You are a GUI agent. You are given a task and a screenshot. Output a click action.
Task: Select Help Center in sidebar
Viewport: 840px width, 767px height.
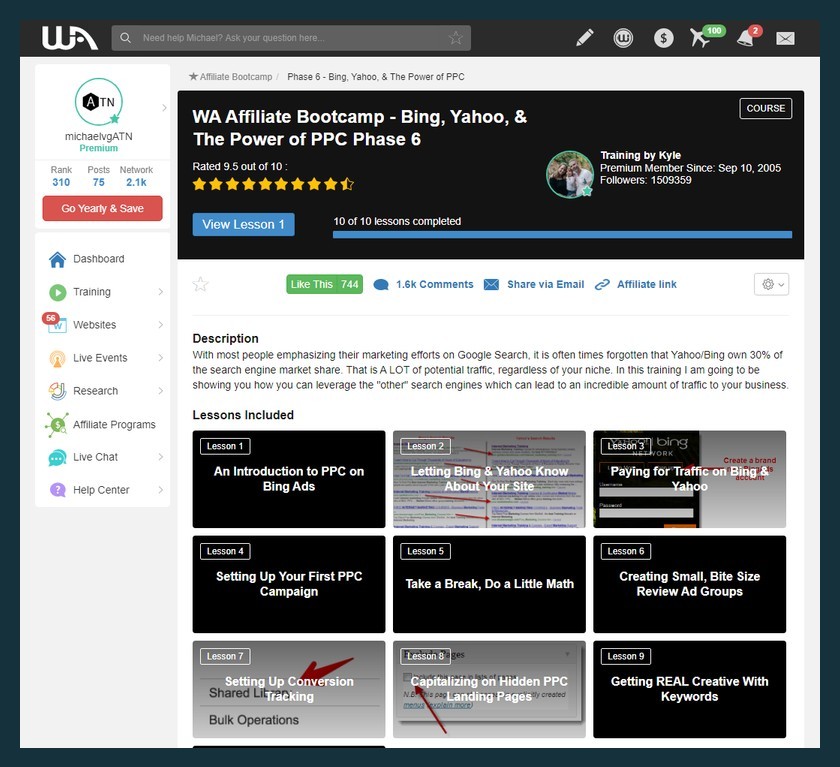pos(101,490)
